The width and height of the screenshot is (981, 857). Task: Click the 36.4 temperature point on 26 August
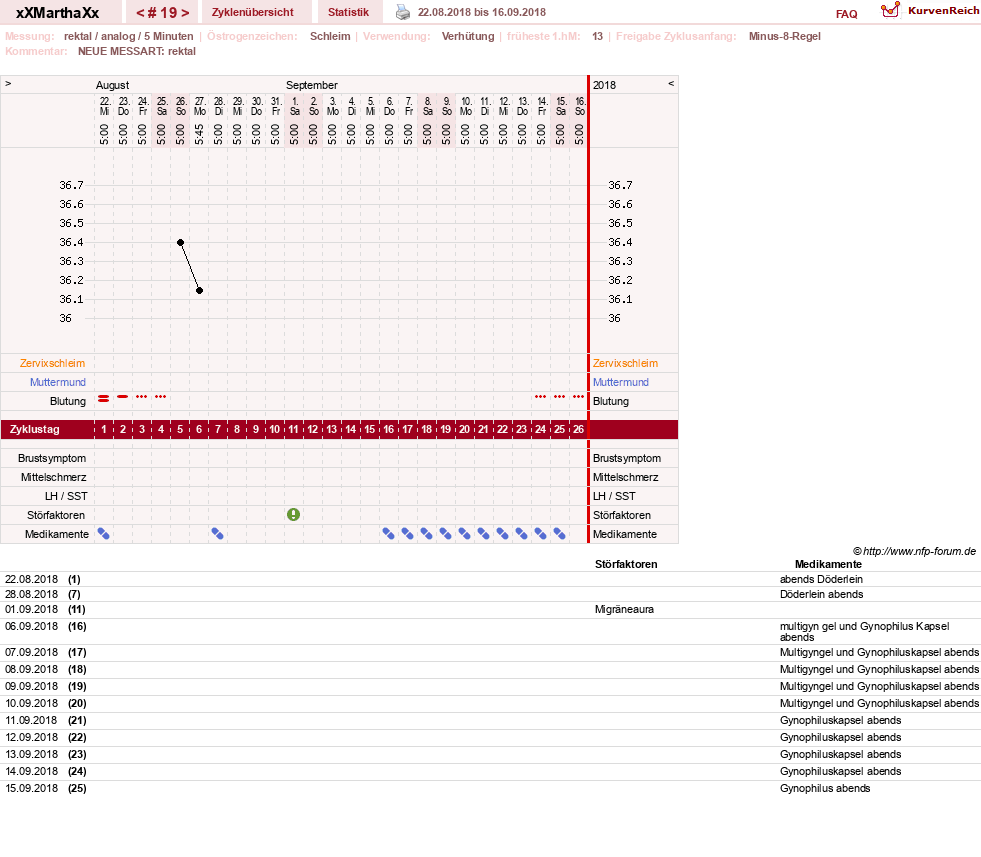180,242
